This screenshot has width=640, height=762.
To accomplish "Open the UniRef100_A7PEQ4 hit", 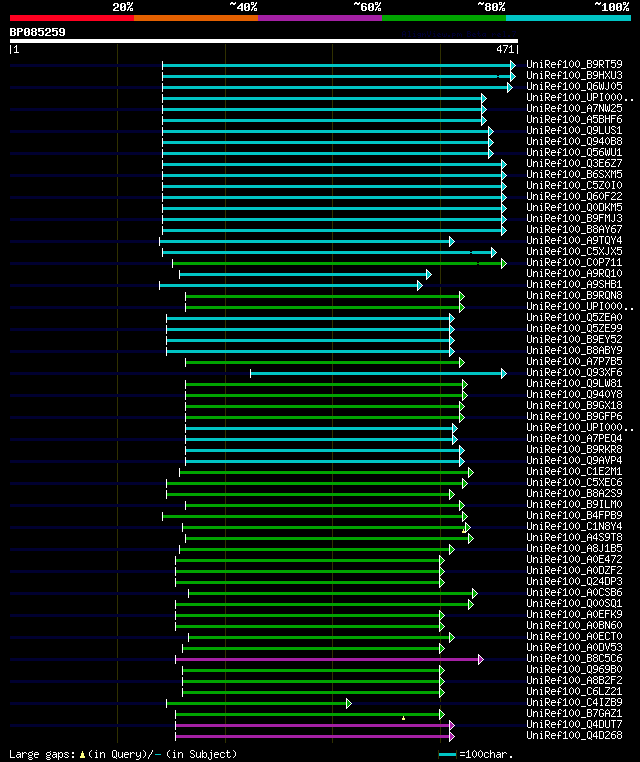I will point(574,439).
